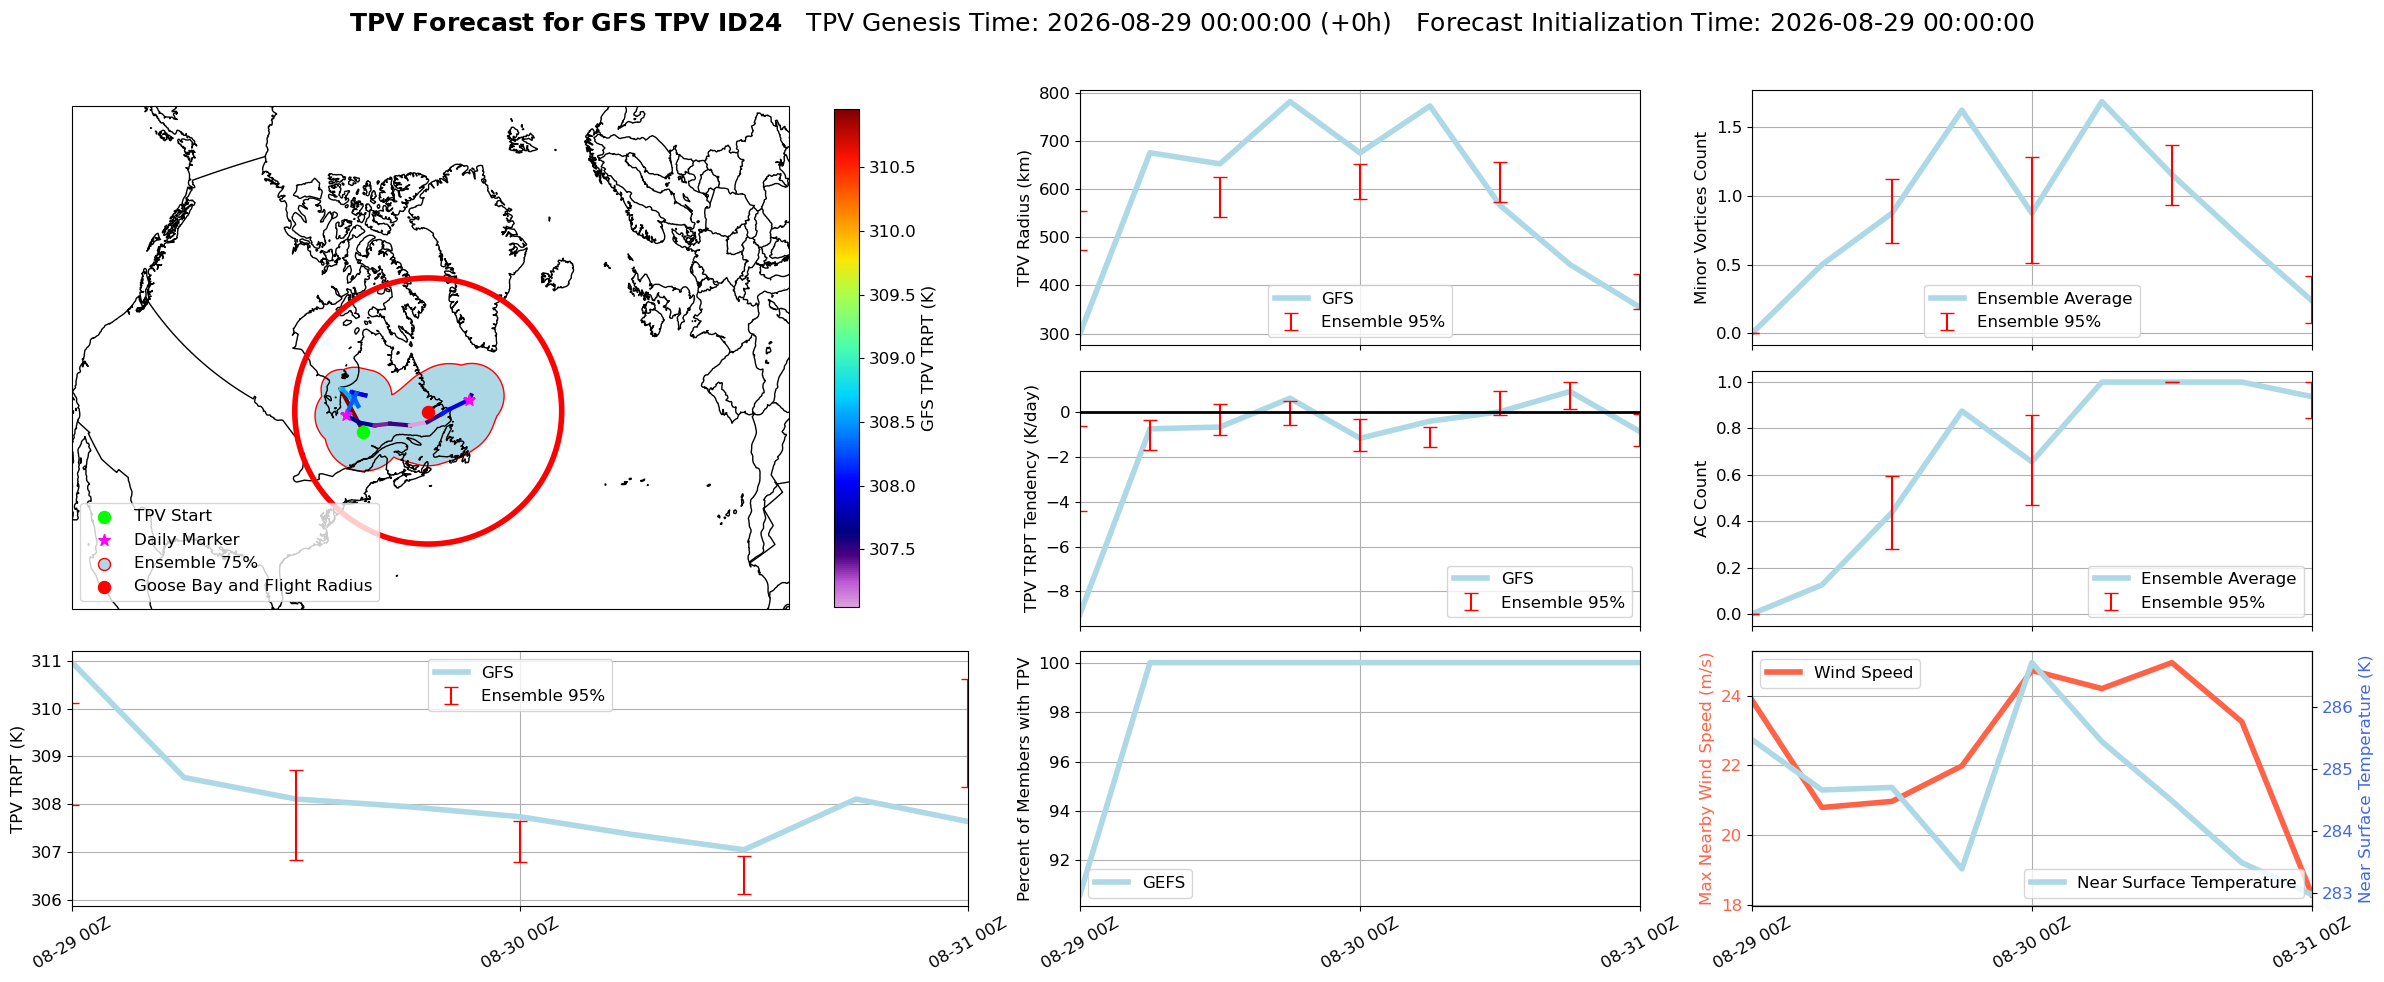This screenshot has width=2384, height=982.
Task: Click the red Goose Bay legend dot
Action: 104,587
